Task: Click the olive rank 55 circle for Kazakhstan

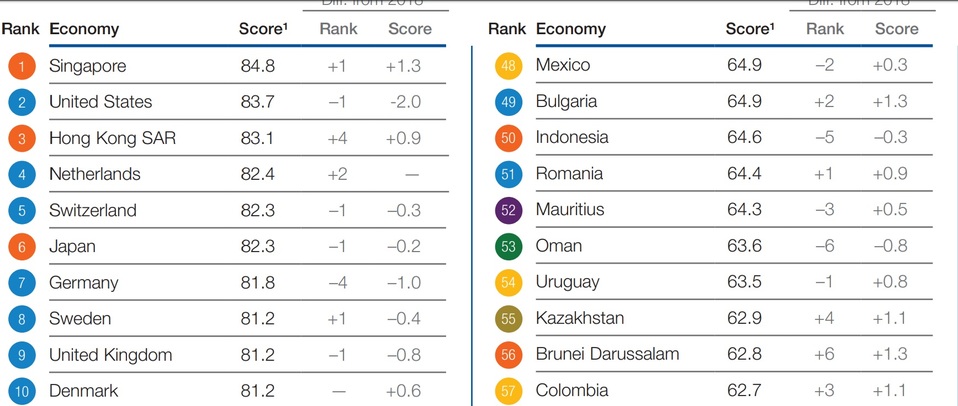Action: (508, 318)
